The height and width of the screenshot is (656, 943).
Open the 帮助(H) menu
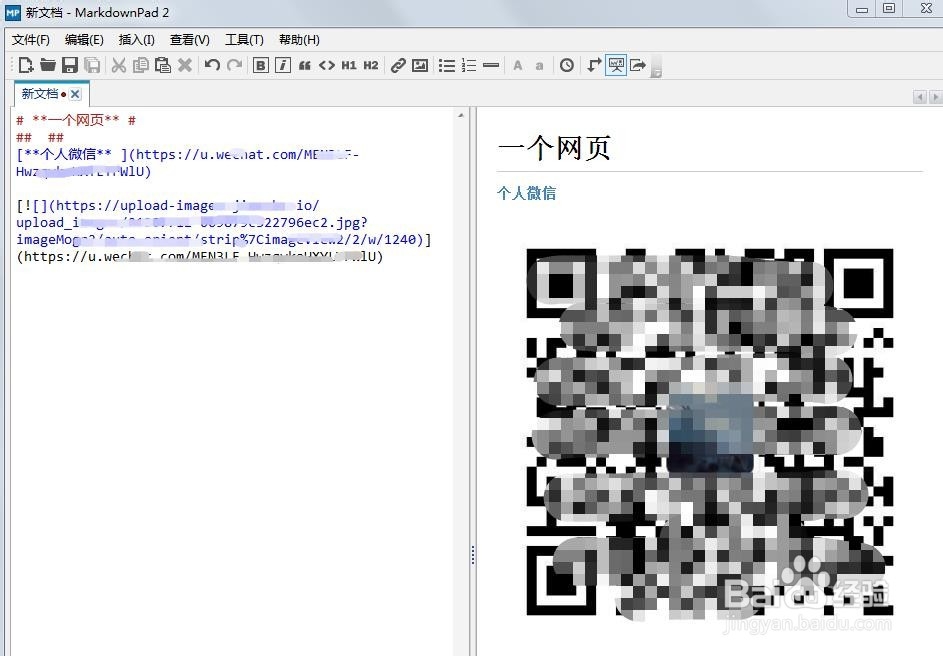299,40
